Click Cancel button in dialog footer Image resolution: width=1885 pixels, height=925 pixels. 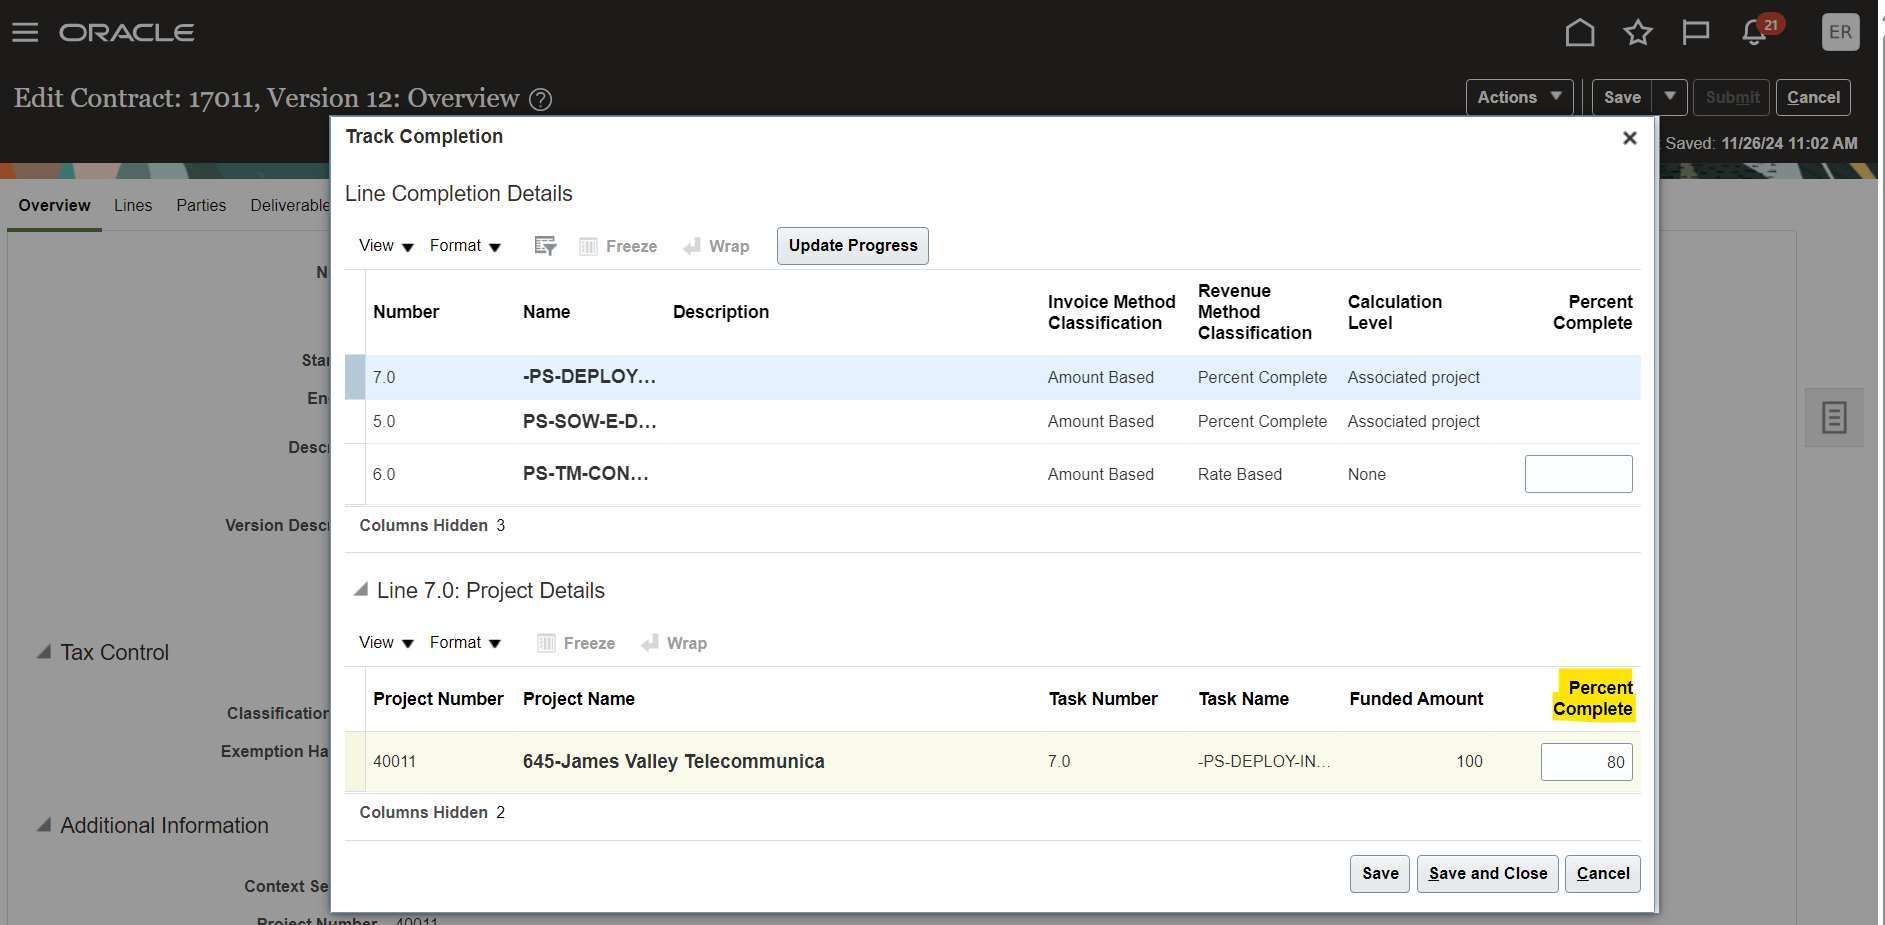point(1603,874)
